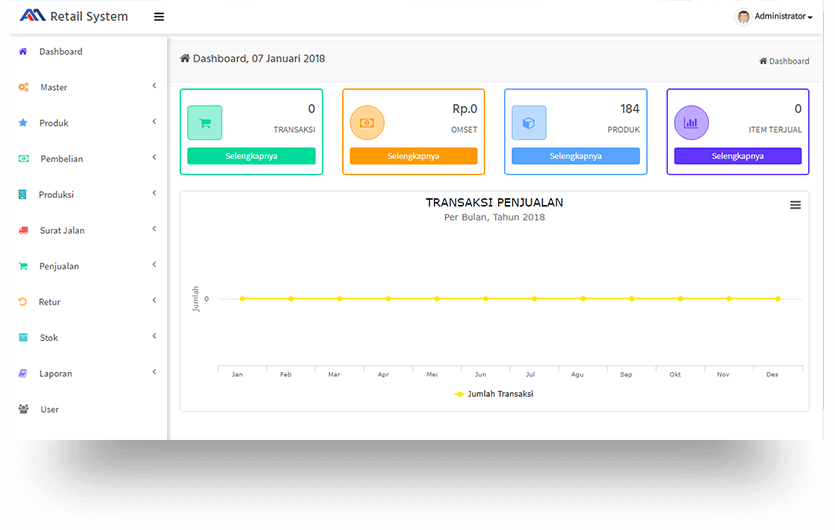Expand the Produk submenu chevron
Image resolution: width=835 pixels, height=530 pixels.
tap(154, 121)
